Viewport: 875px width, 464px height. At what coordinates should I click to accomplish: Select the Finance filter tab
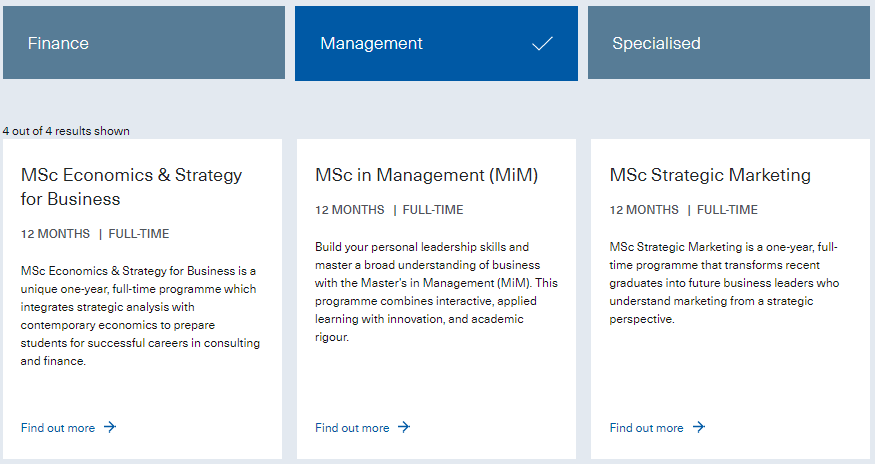pyautogui.click(x=144, y=43)
